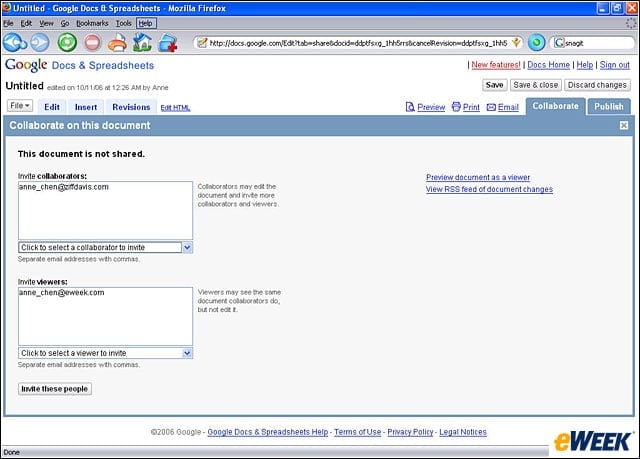Open the Go menu
The height and width of the screenshot is (459, 640).
click(x=65, y=23)
